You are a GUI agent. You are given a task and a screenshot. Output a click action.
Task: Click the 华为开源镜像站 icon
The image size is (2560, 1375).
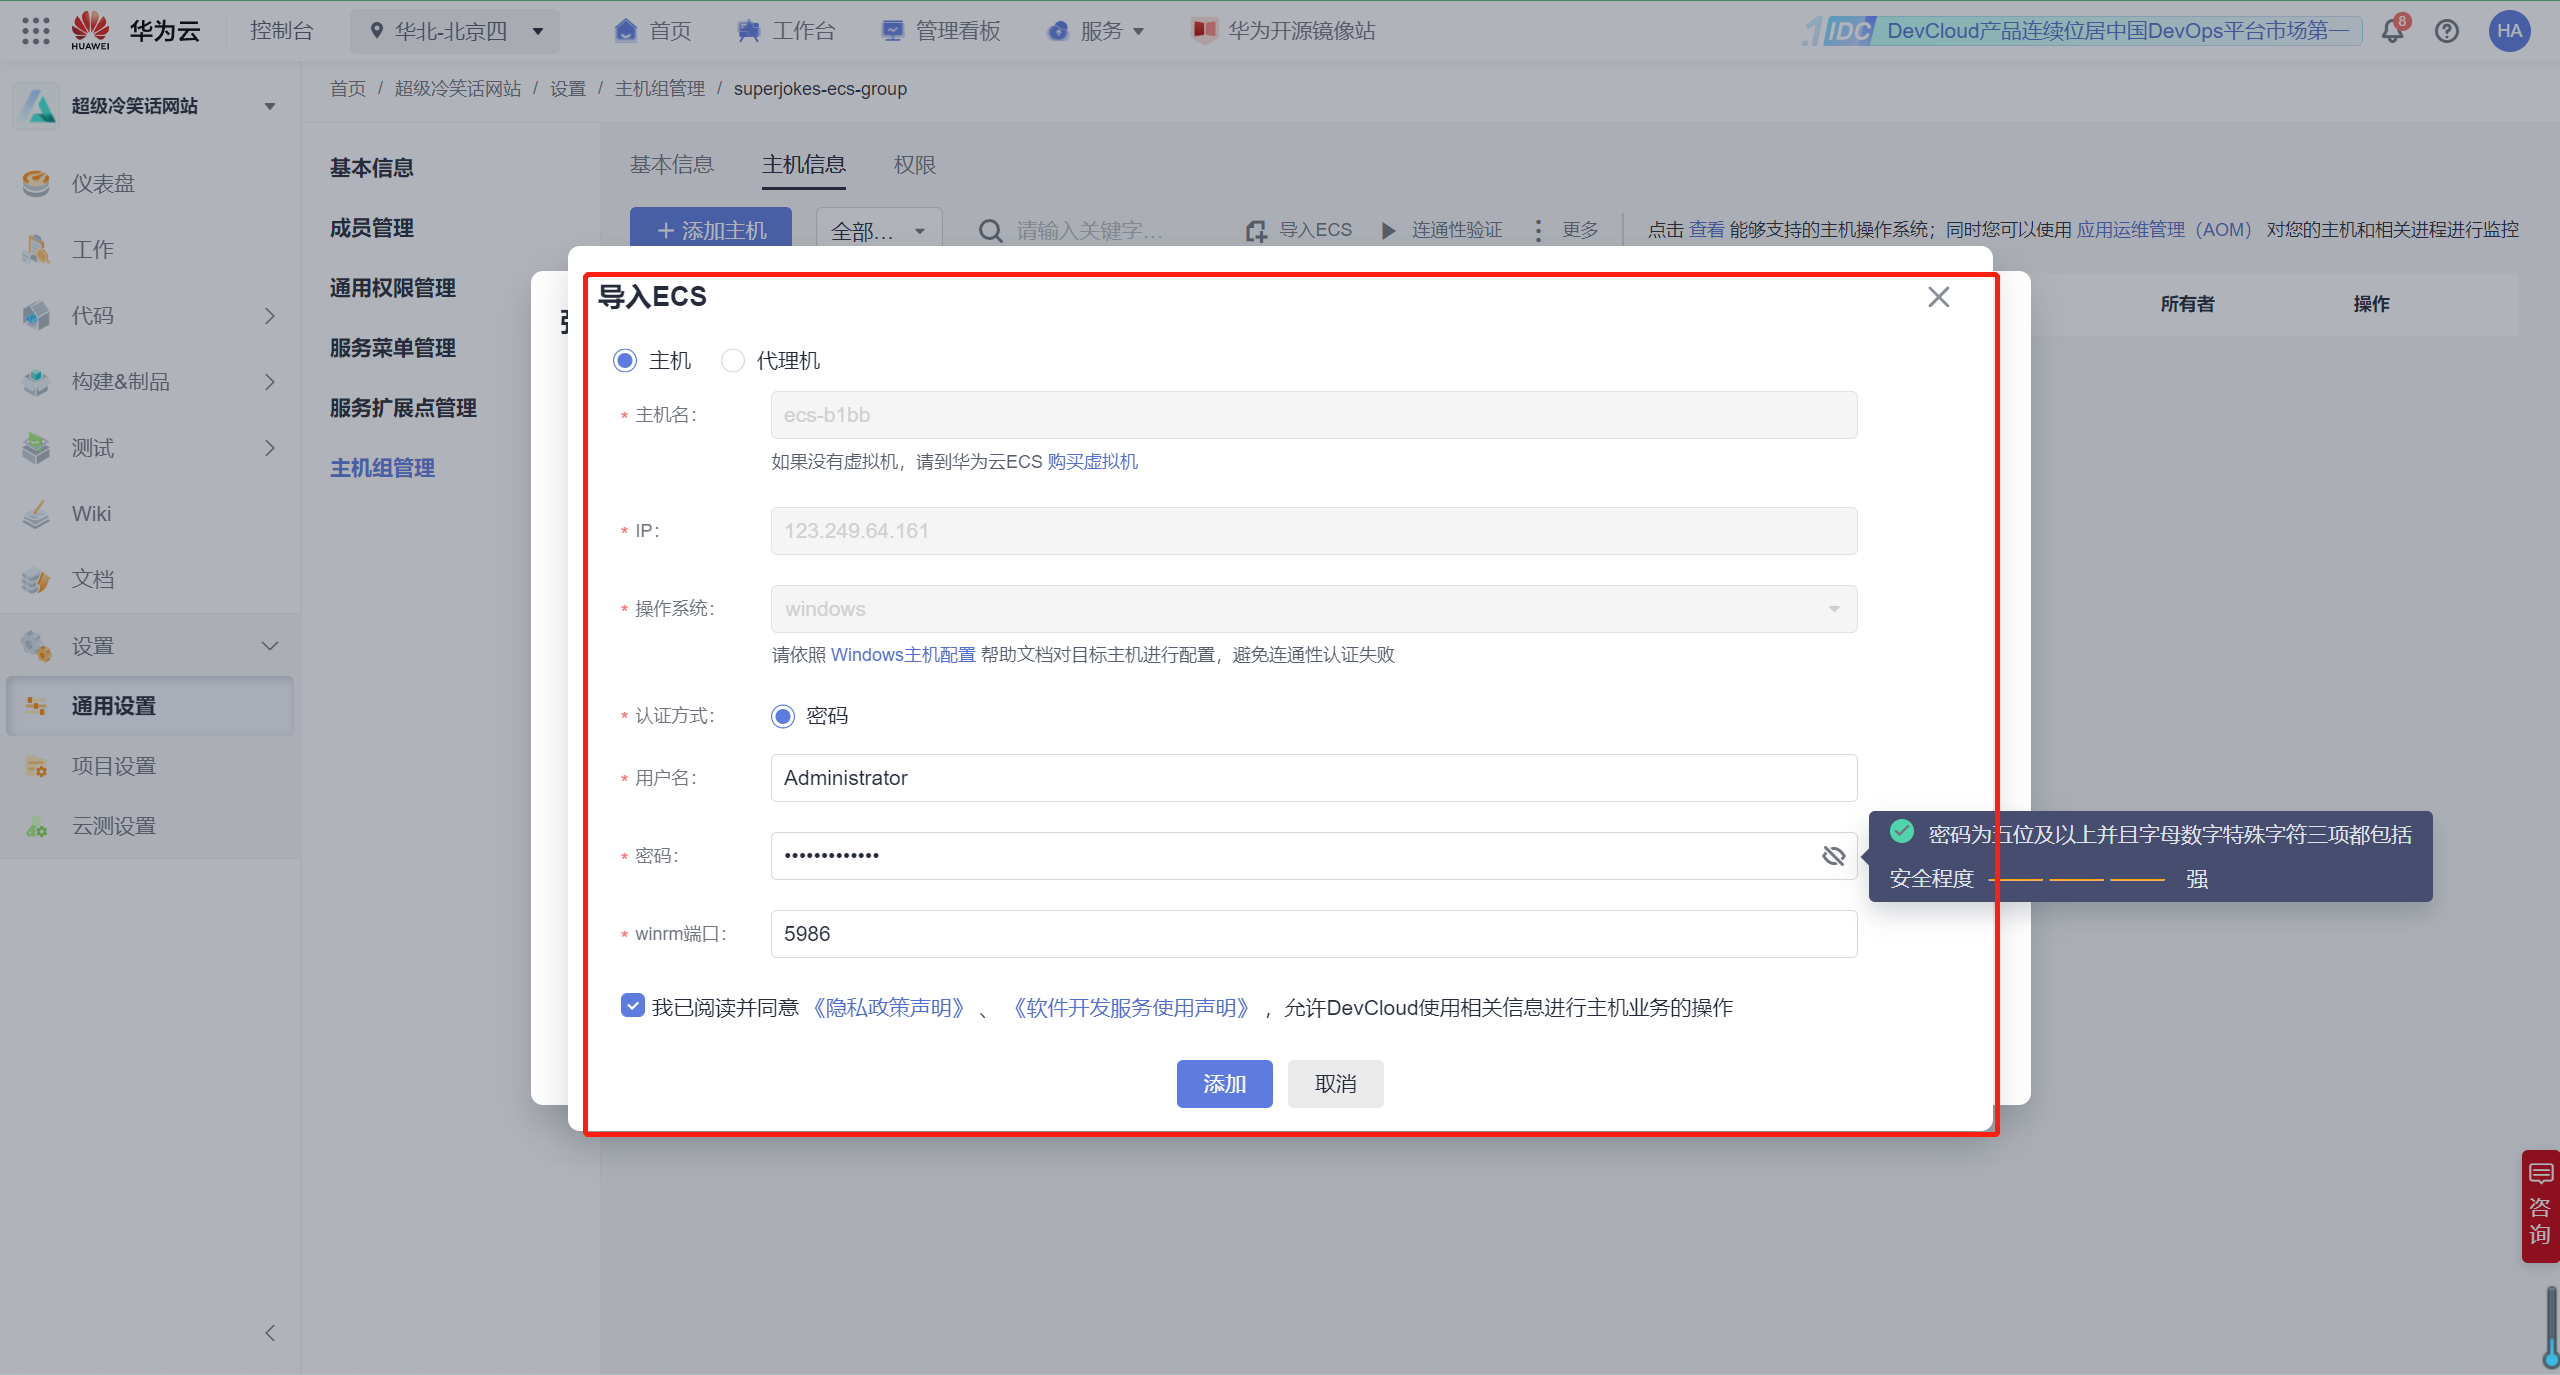tap(1204, 31)
